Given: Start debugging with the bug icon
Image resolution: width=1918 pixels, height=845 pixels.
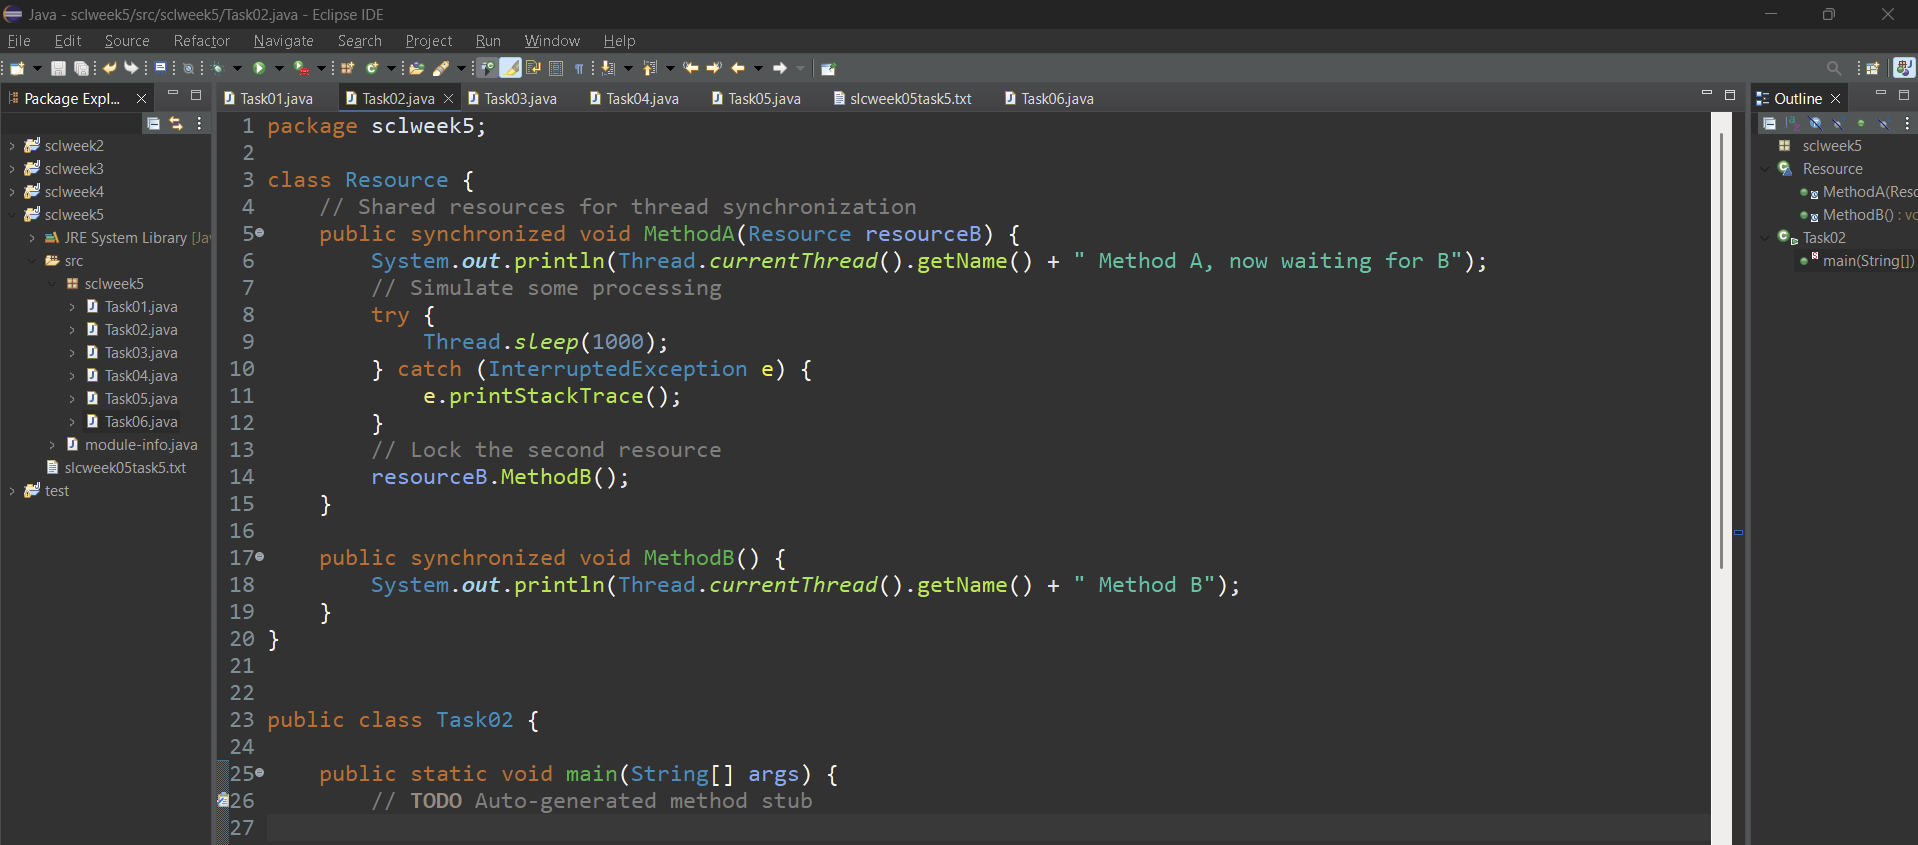Looking at the screenshot, I should tap(217, 68).
